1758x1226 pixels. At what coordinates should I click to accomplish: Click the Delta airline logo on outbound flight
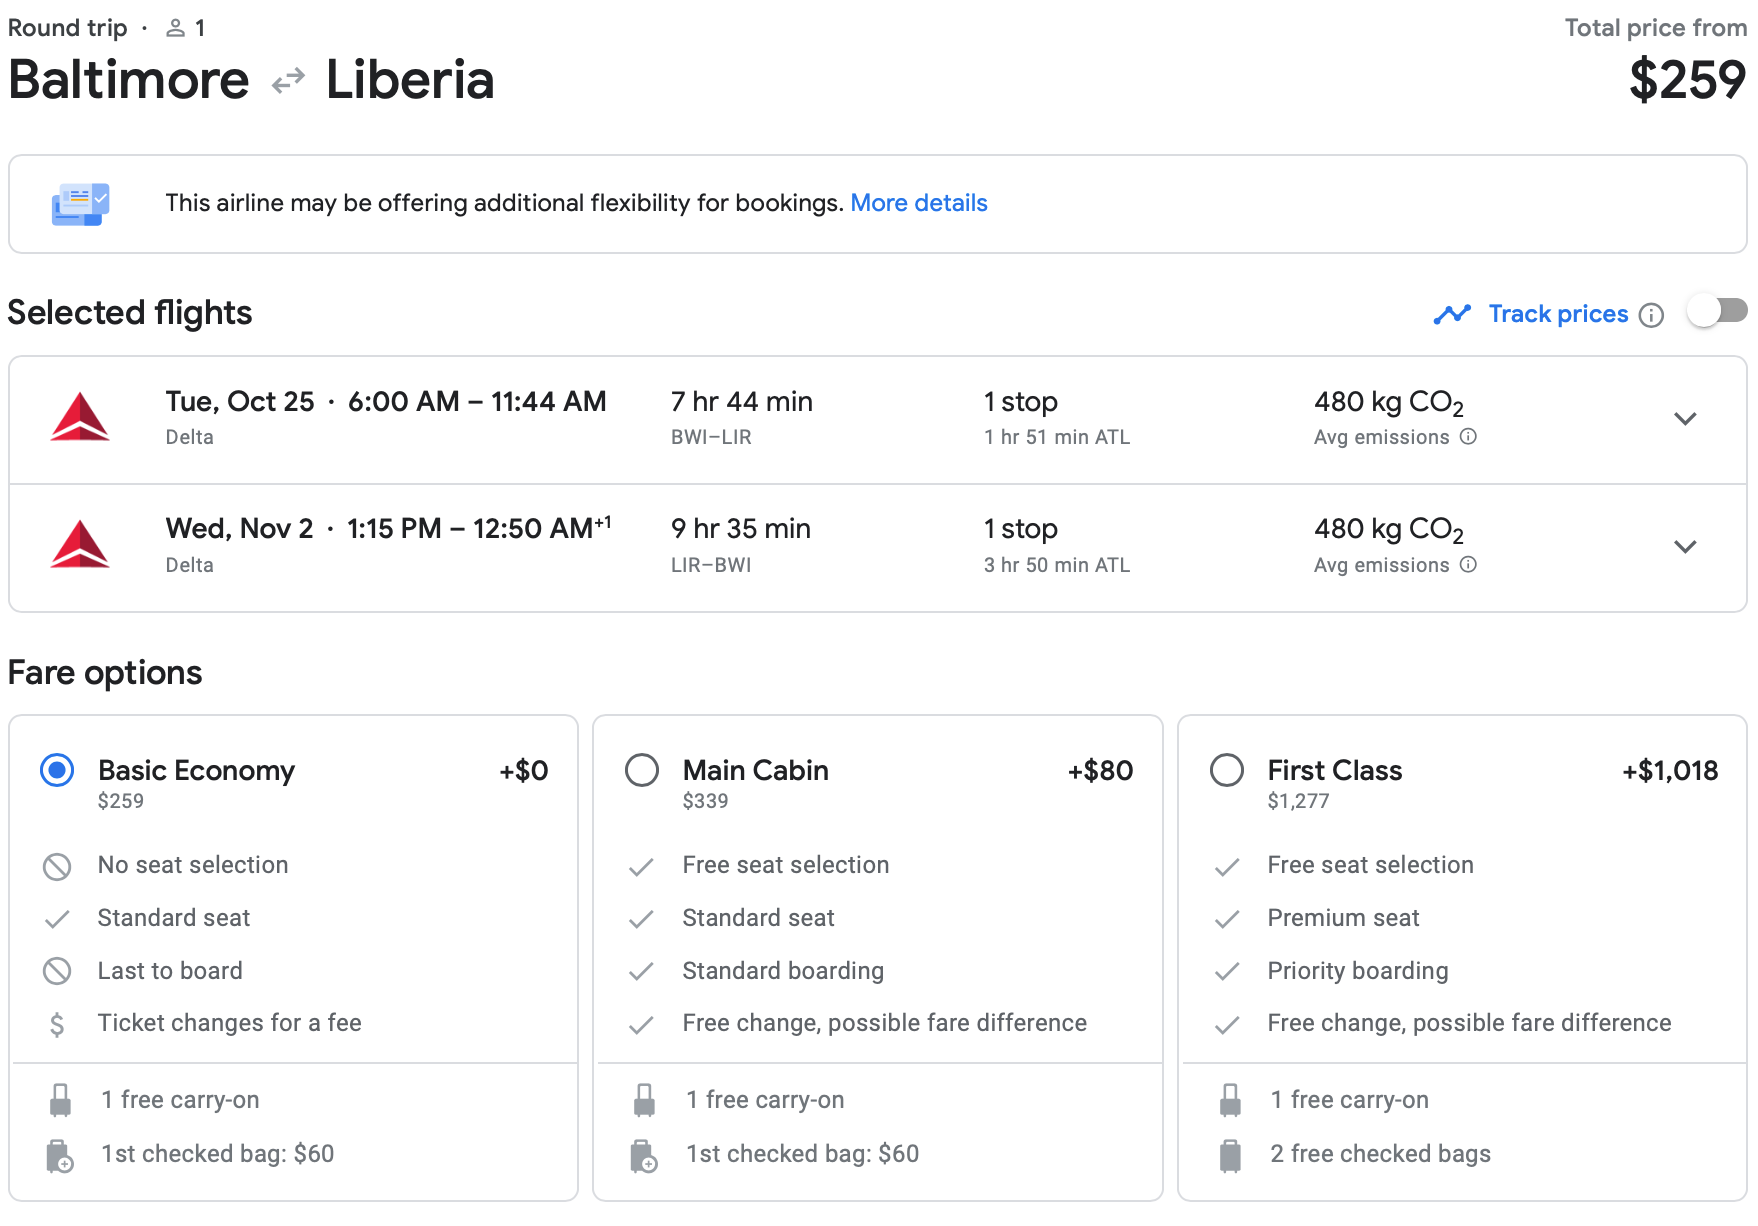pos(81,418)
